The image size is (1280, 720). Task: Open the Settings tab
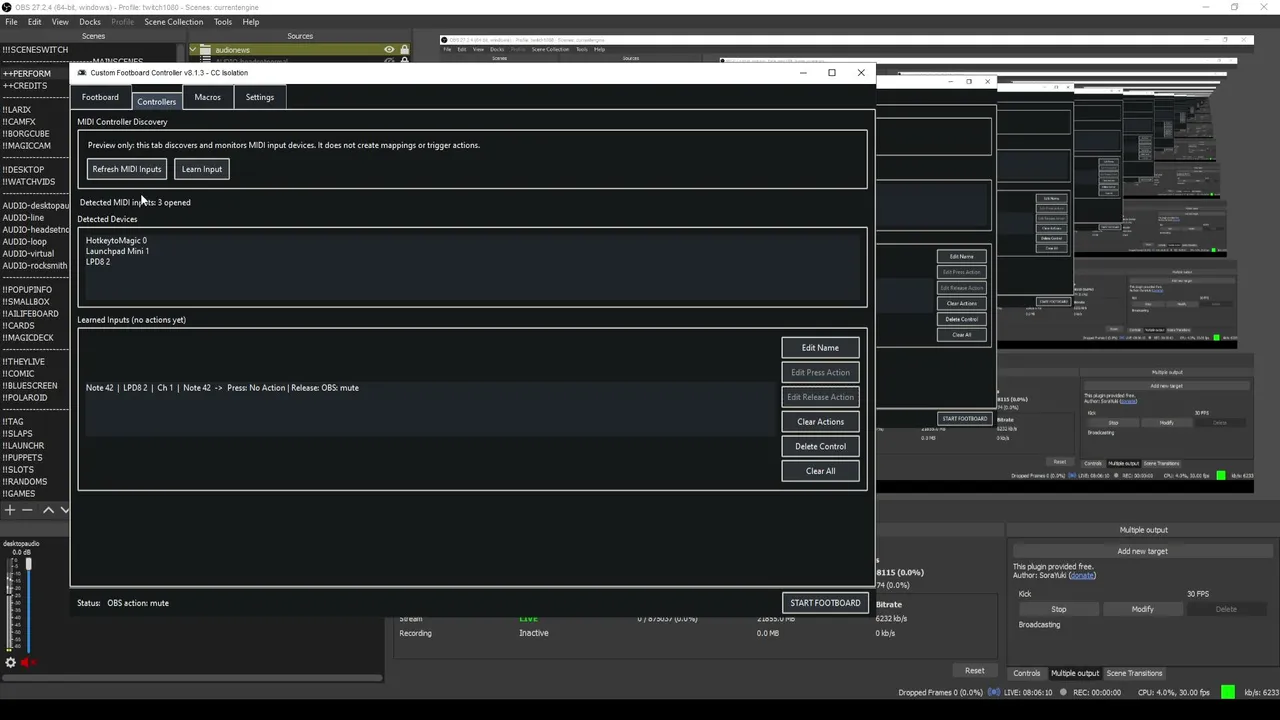point(260,97)
